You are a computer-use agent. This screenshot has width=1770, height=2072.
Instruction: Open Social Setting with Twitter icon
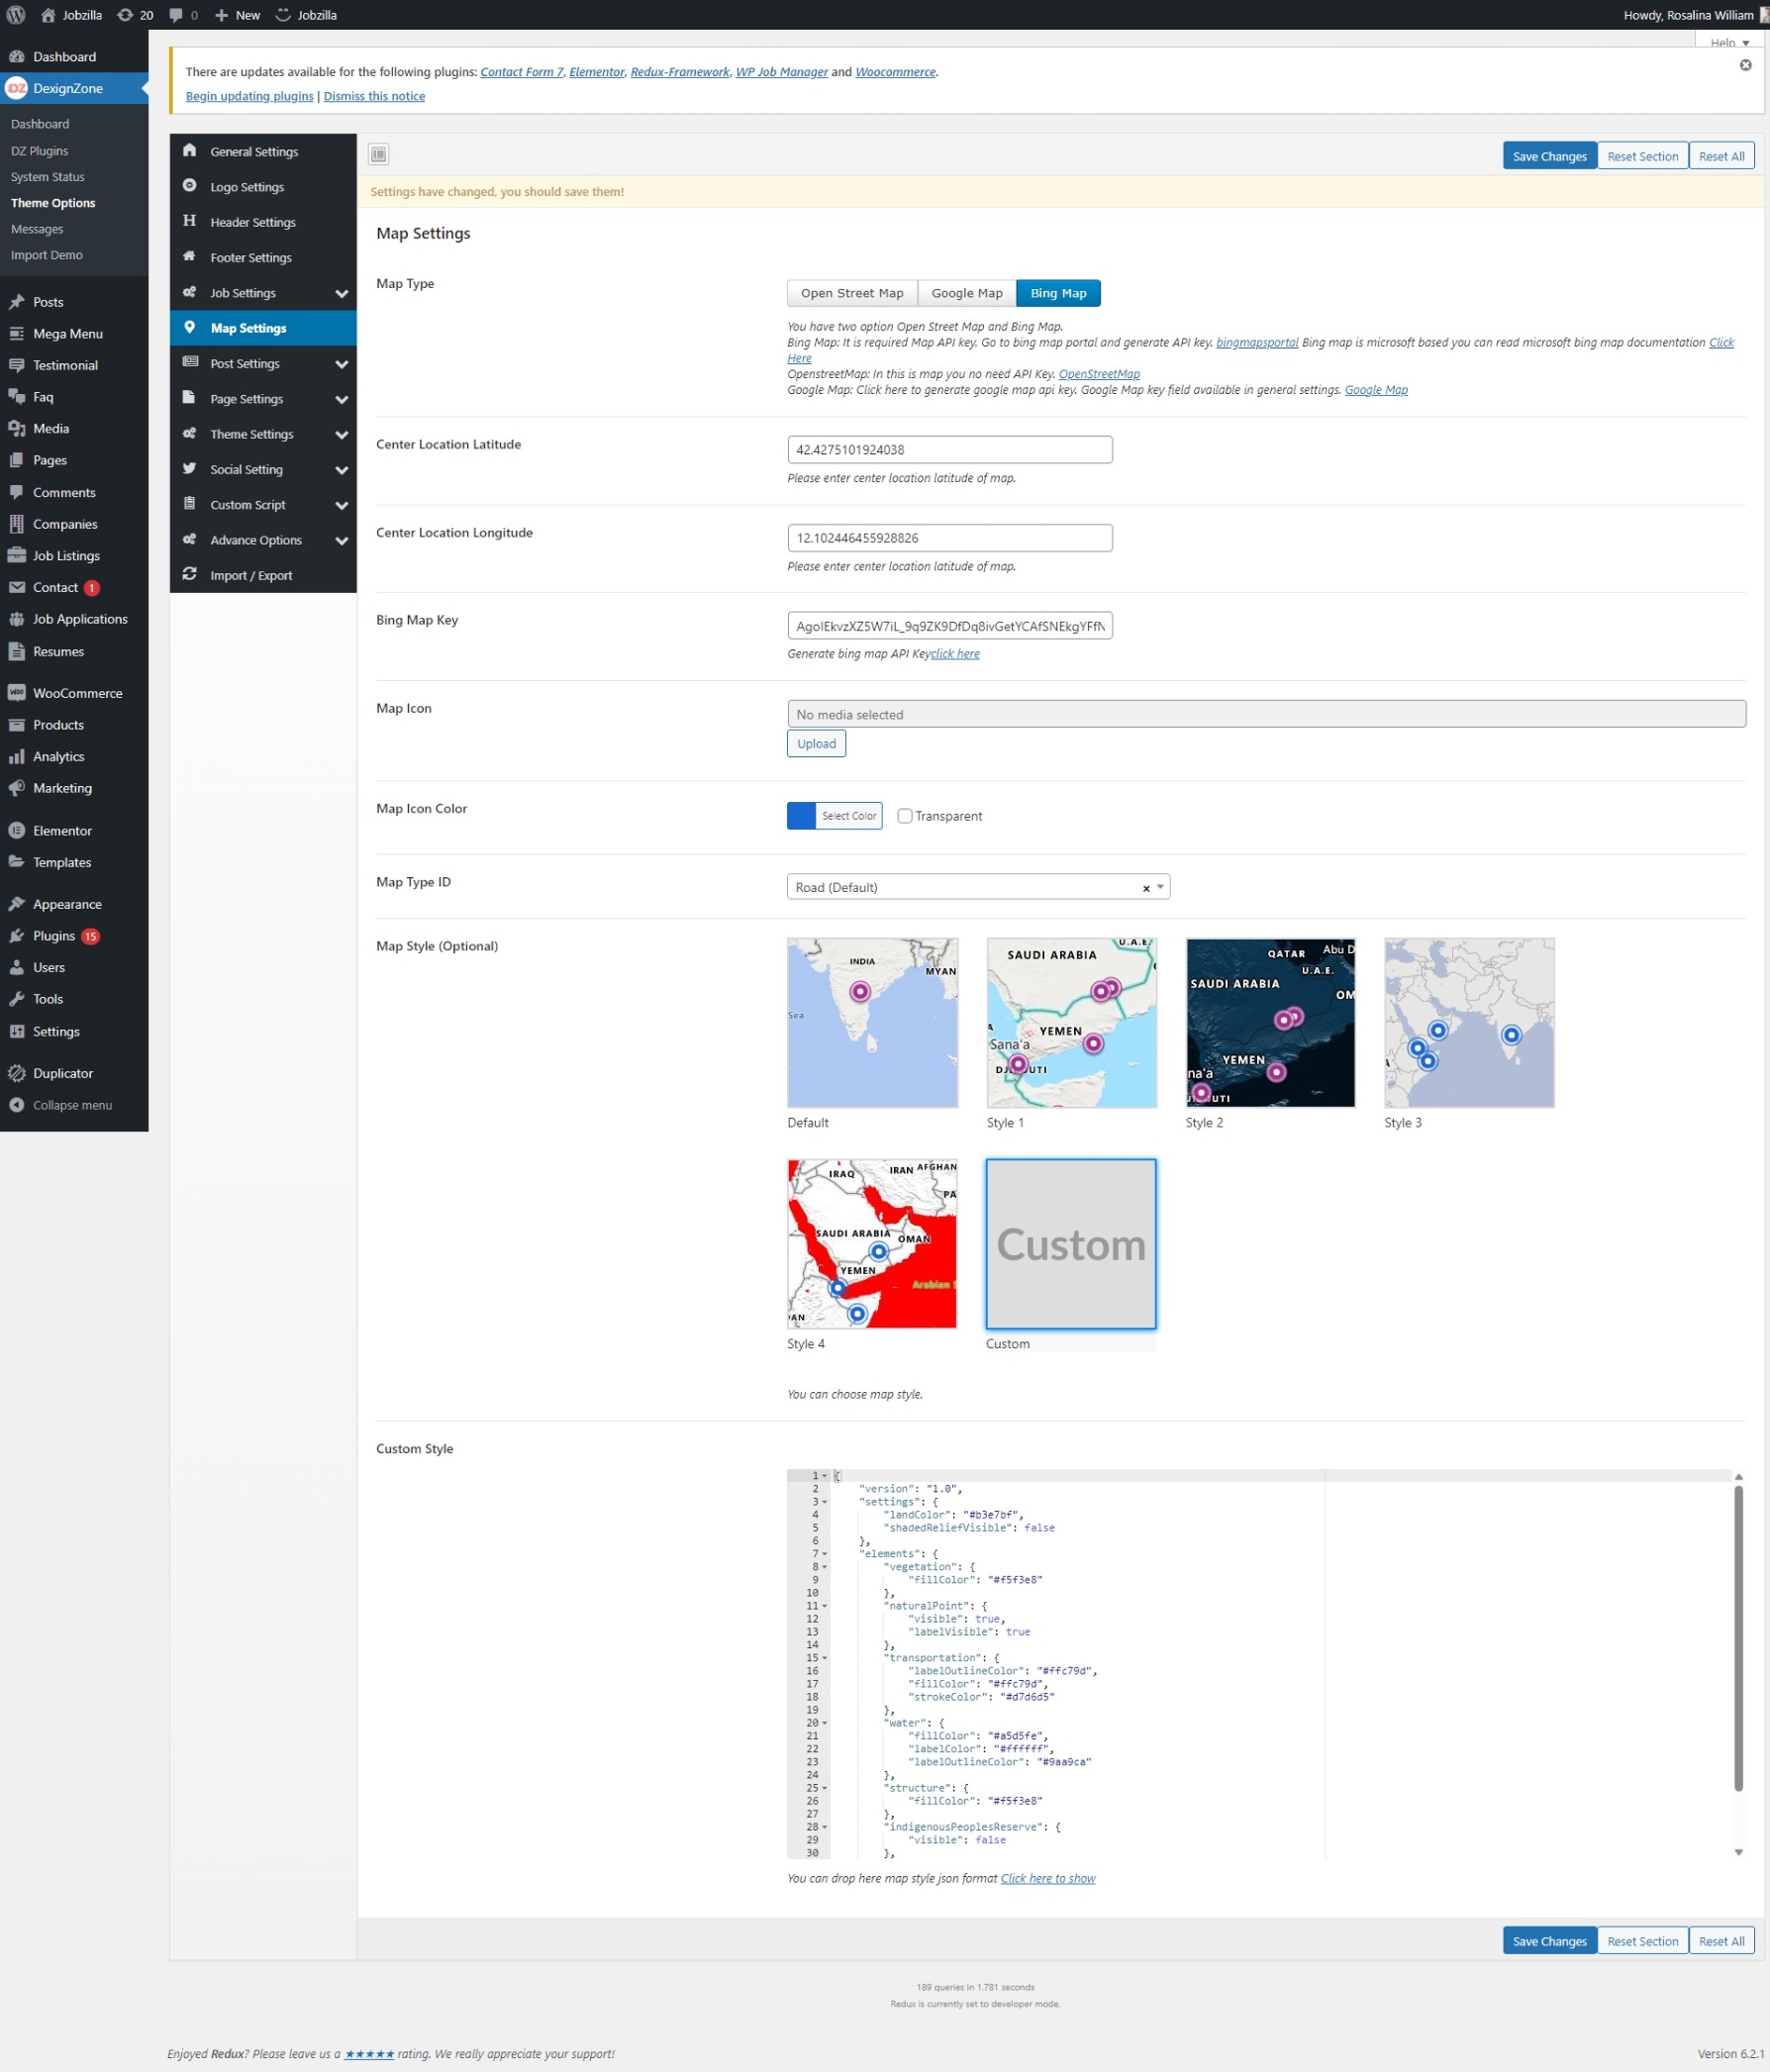[190, 469]
